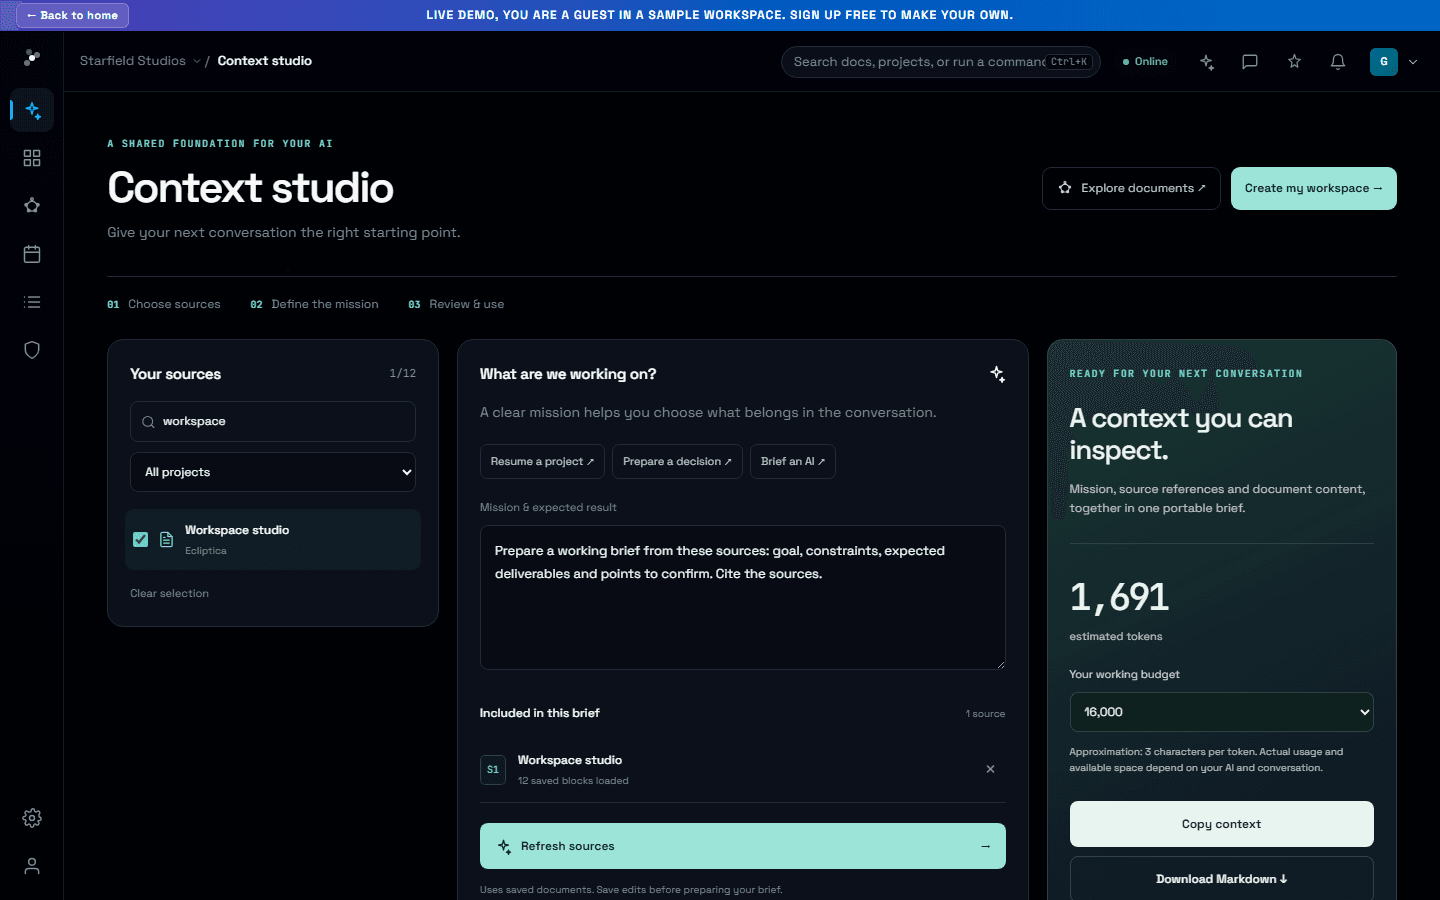Viewport: 1440px width, 900px height.
Task: Go to step 02 Define the mission
Action: click(x=314, y=304)
